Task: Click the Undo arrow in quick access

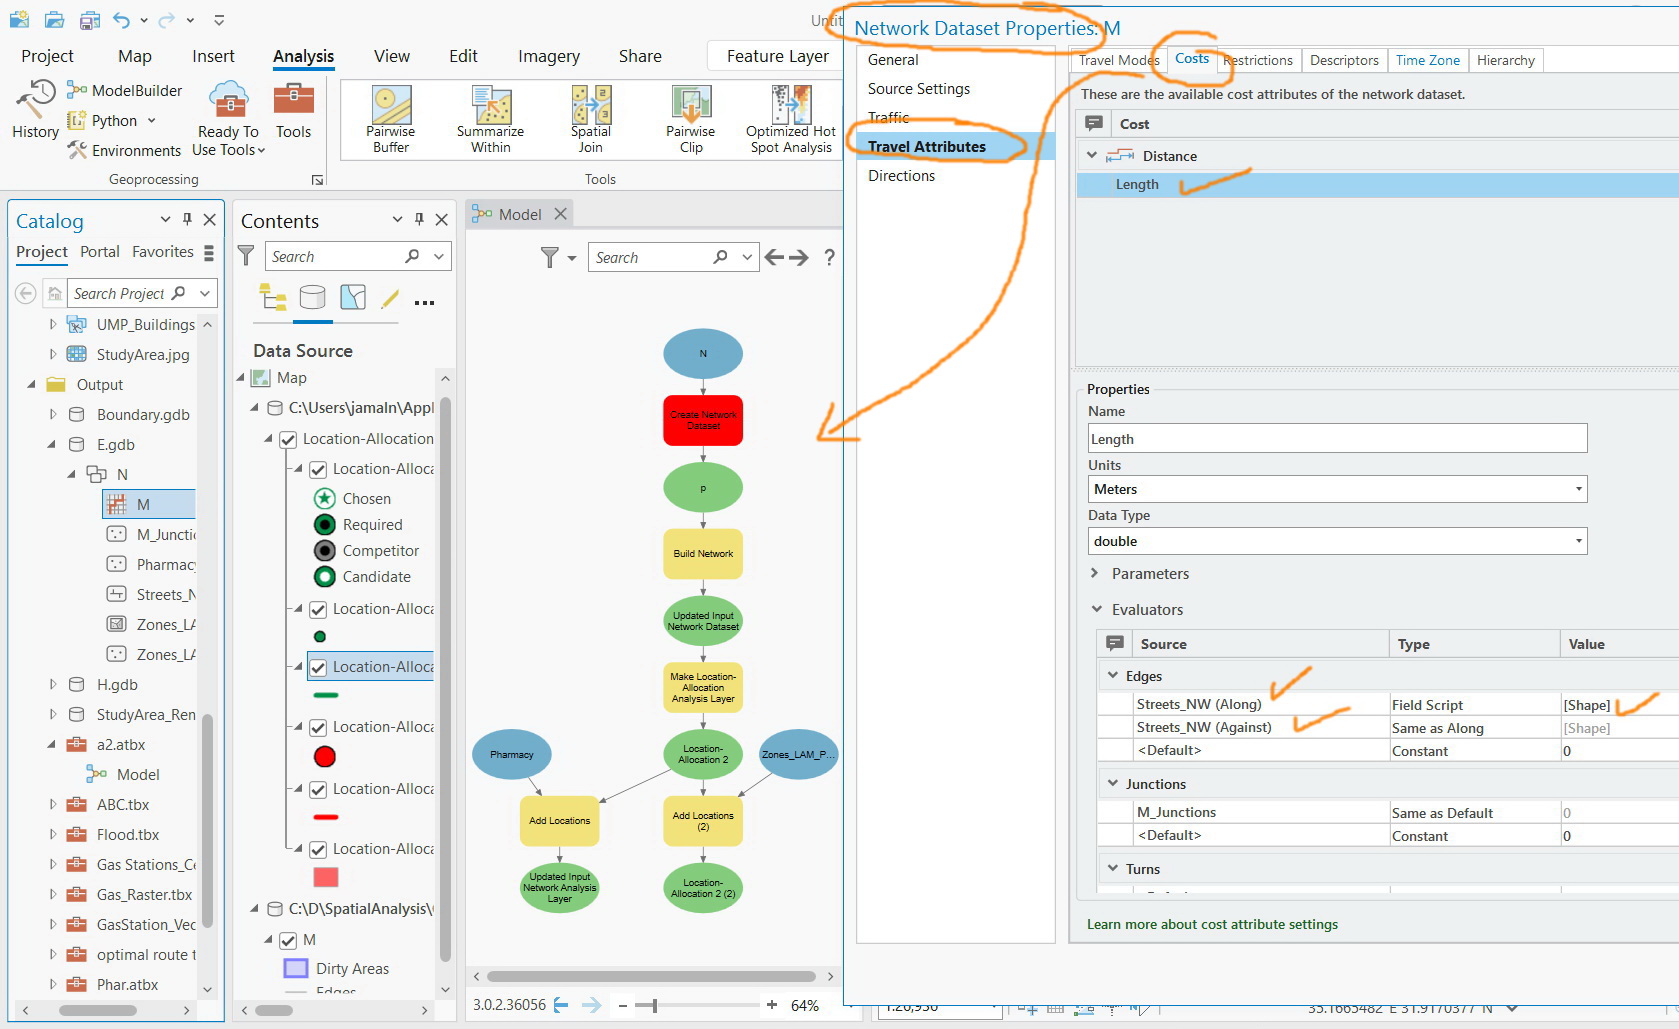Action: 121,19
